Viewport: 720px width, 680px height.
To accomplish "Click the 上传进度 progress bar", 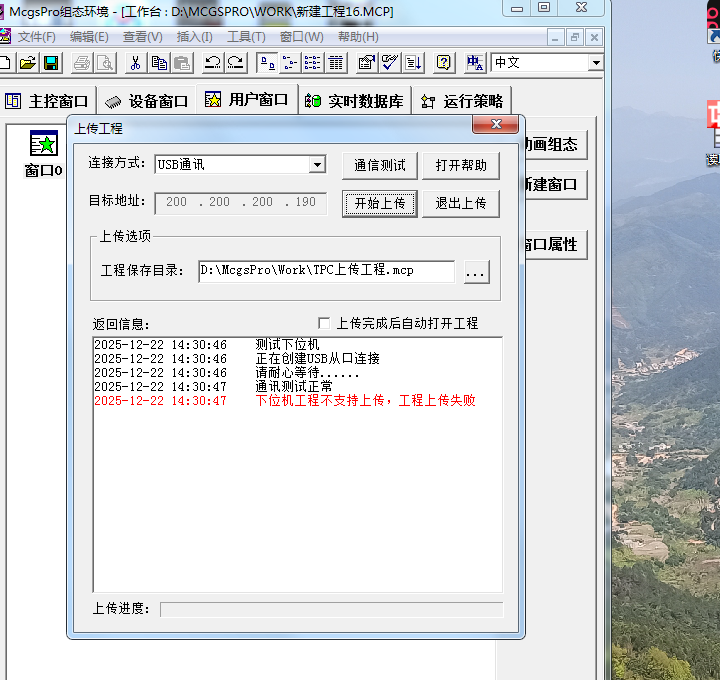I will pyautogui.click(x=331, y=609).
